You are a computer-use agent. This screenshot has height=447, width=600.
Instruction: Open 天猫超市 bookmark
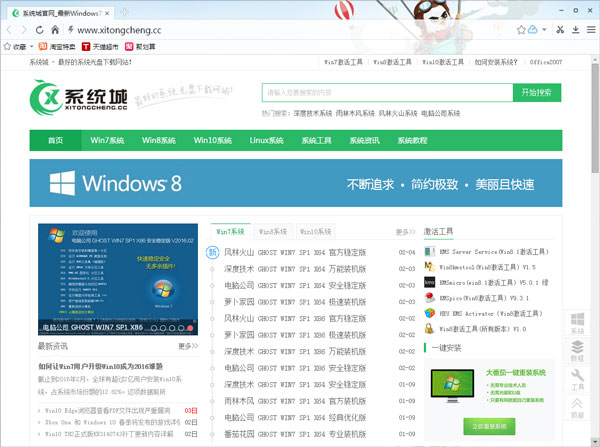point(100,47)
